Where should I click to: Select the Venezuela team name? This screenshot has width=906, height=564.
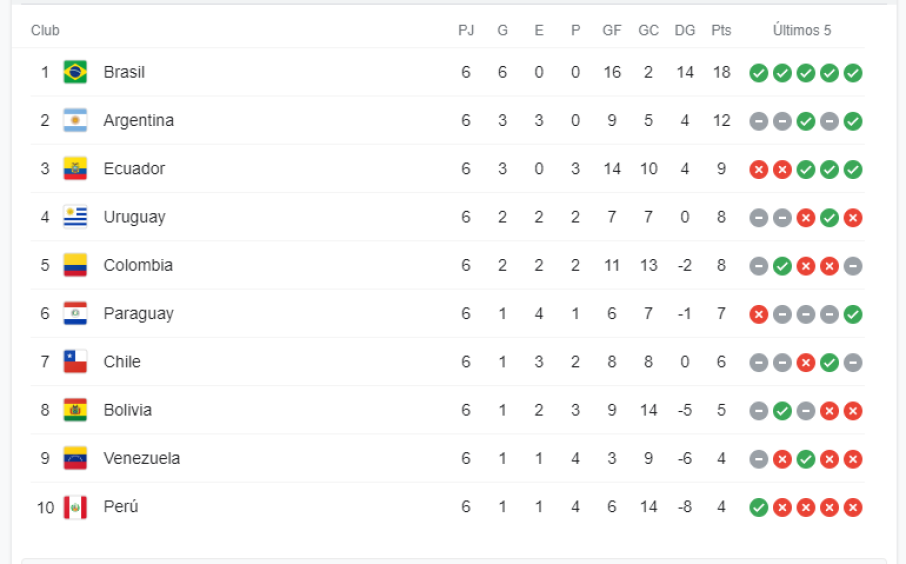click(142, 458)
